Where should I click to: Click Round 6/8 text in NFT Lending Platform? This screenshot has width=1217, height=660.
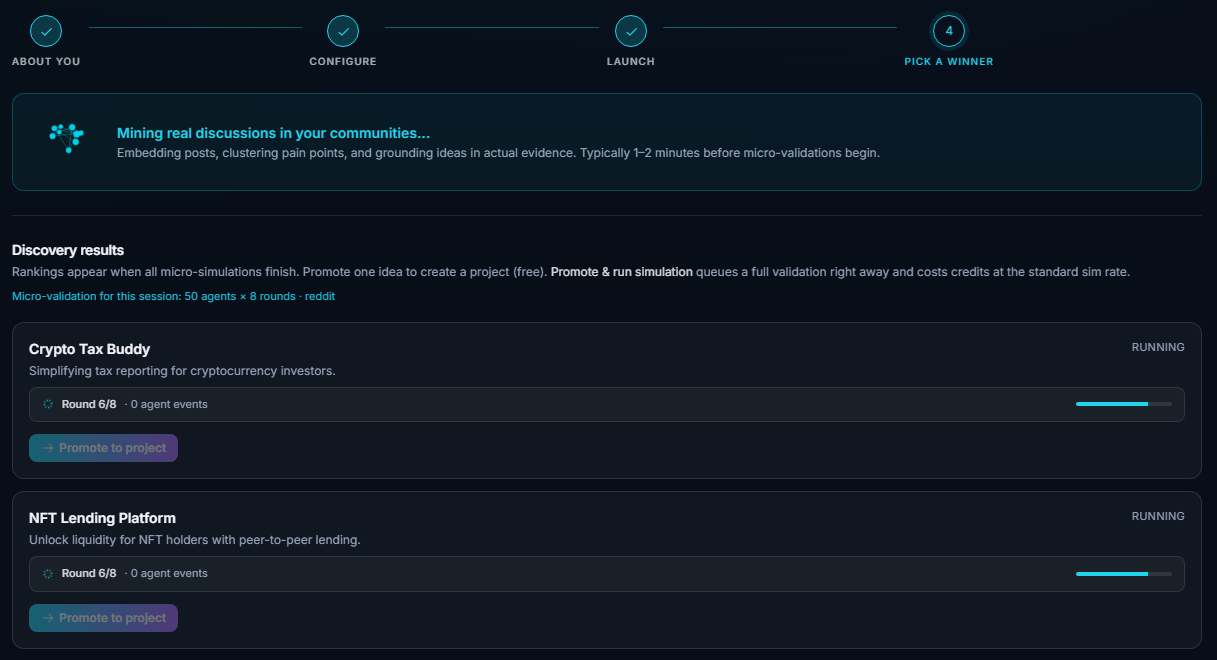(89, 574)
